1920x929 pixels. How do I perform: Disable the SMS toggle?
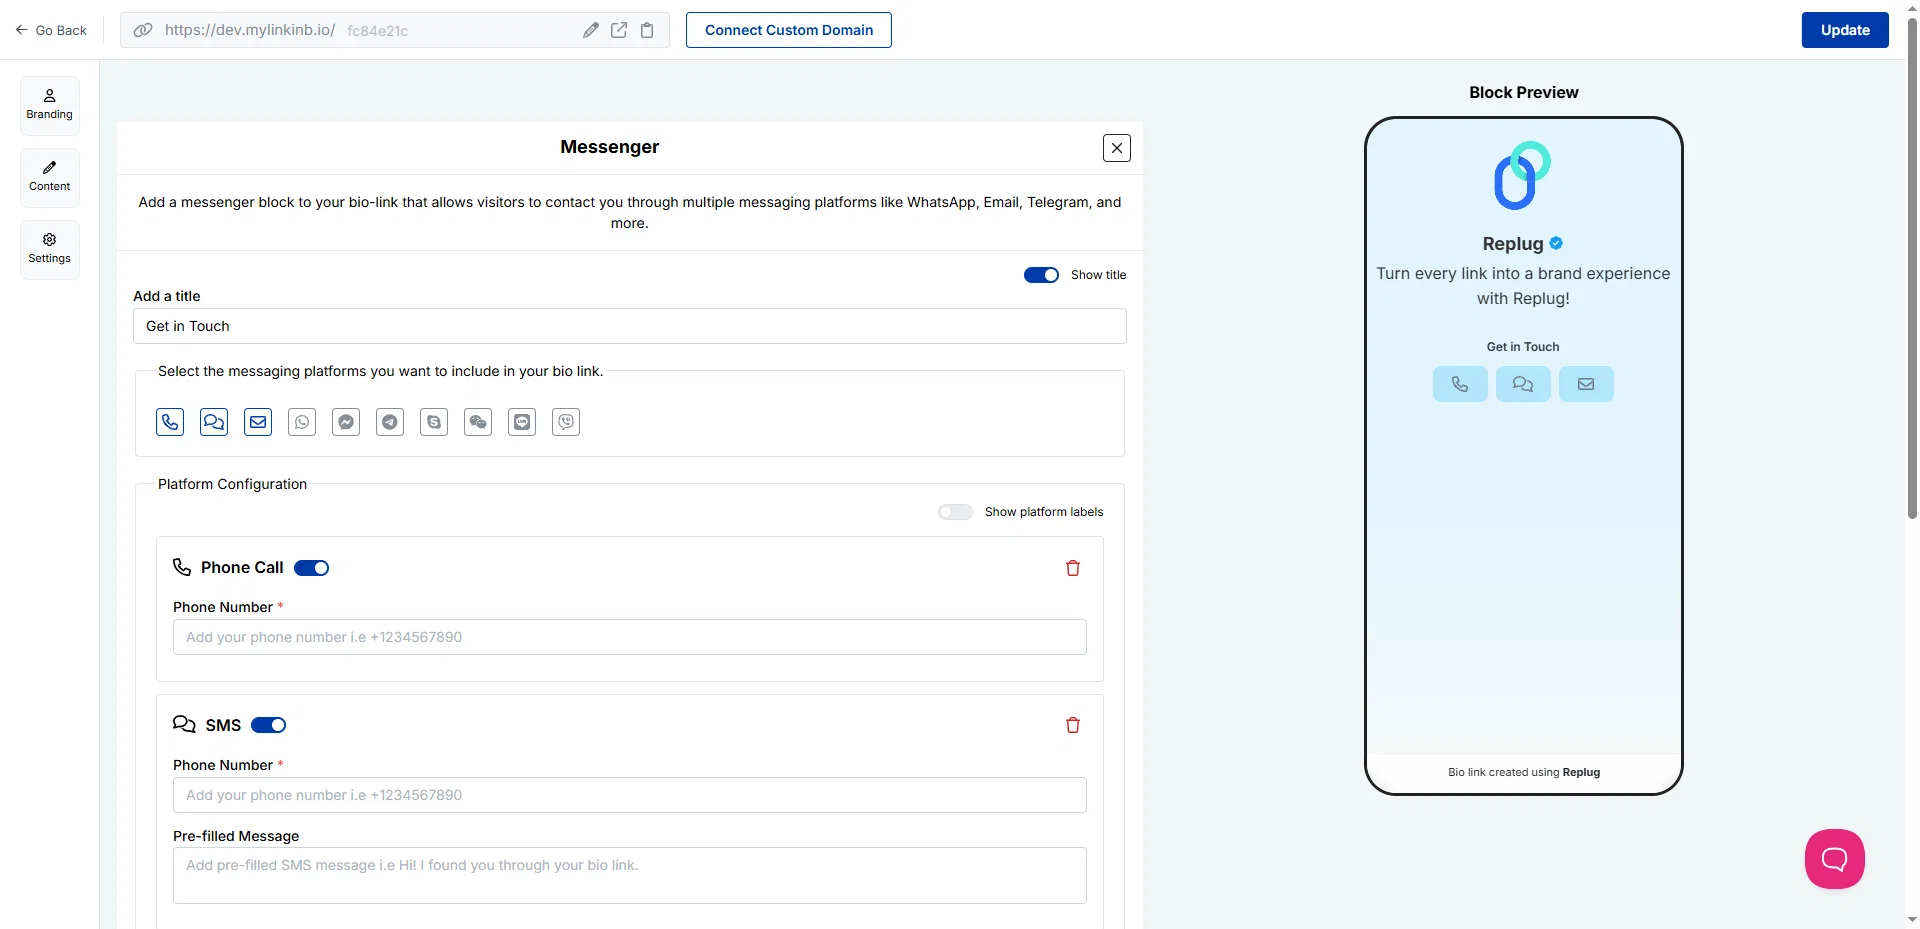269,725
